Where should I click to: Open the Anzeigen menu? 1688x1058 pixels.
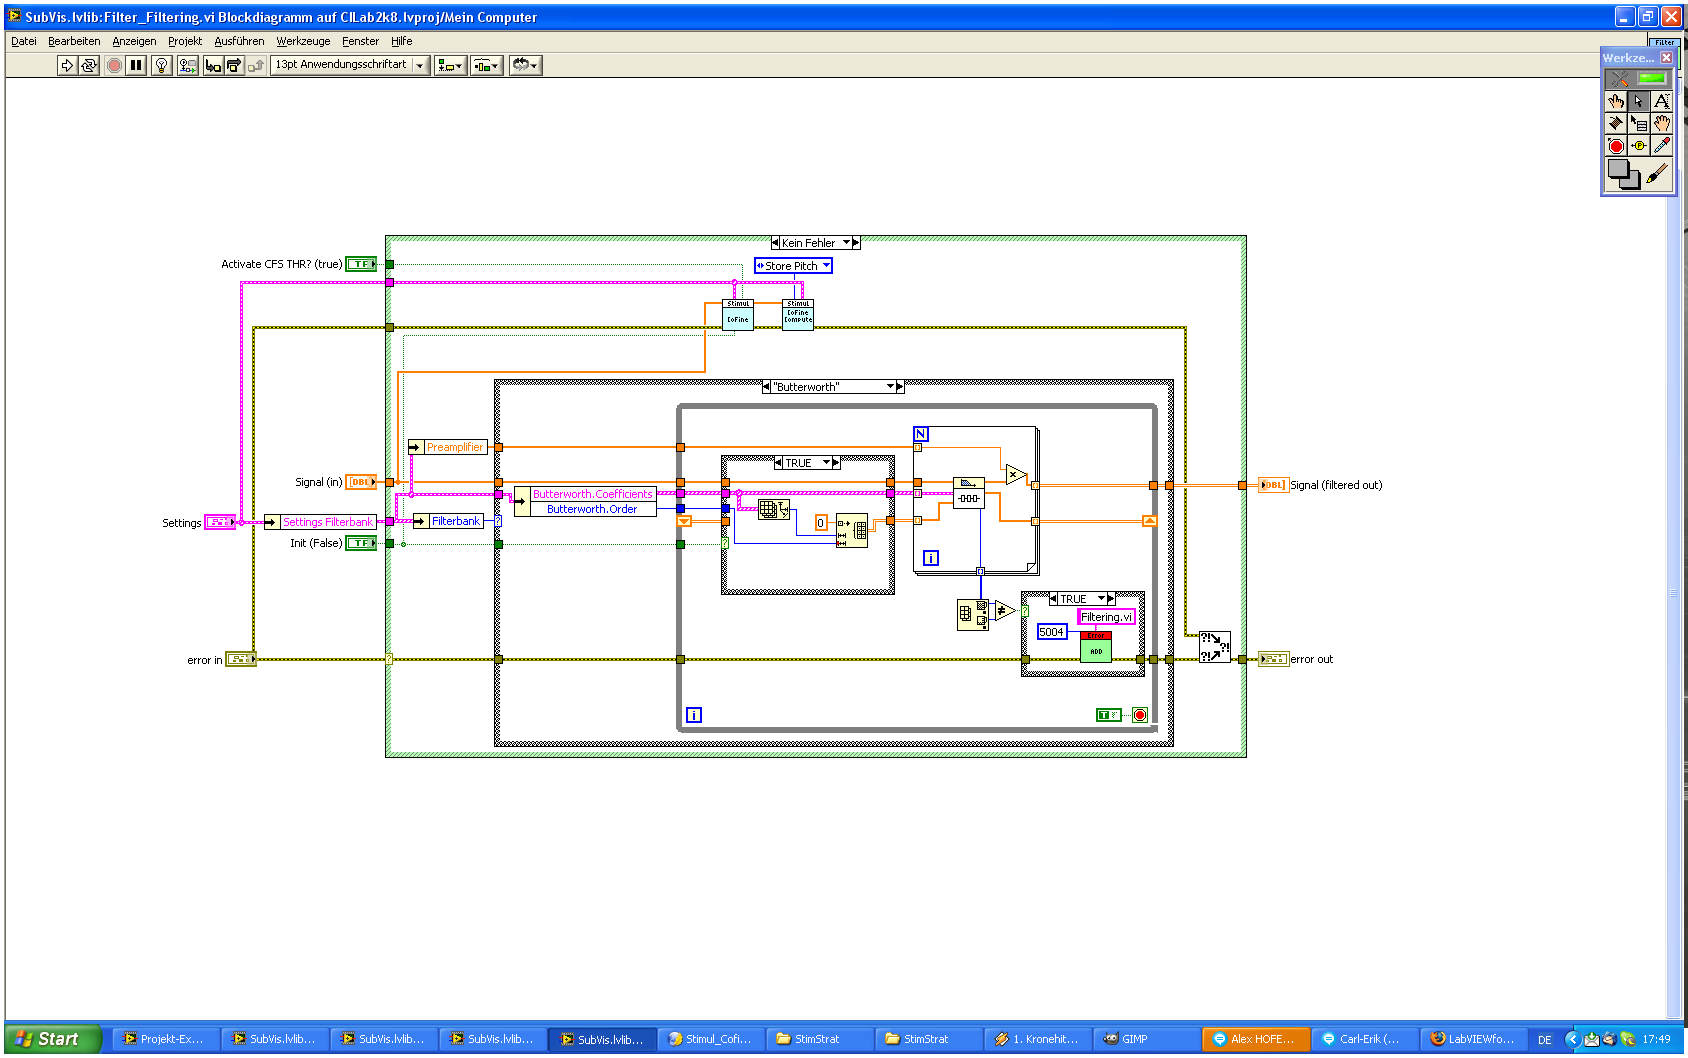pos(134,41)
